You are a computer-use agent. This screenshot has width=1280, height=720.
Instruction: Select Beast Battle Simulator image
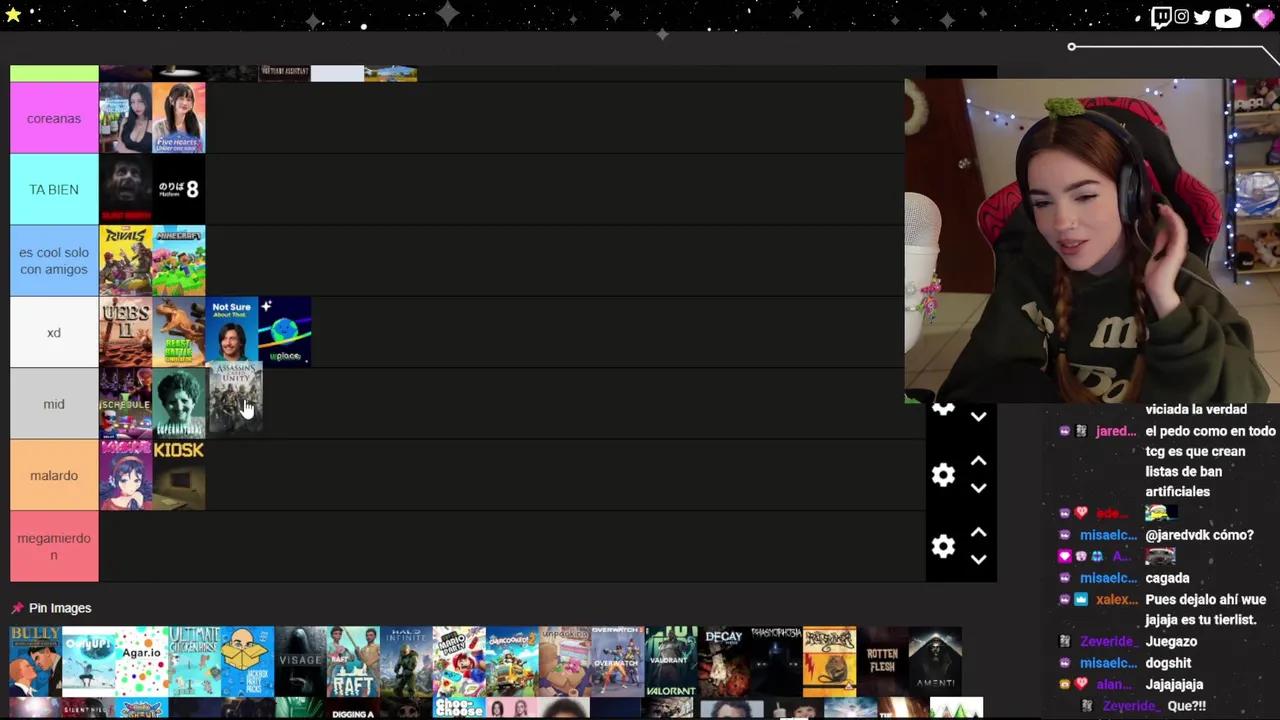tap(179, 332)
